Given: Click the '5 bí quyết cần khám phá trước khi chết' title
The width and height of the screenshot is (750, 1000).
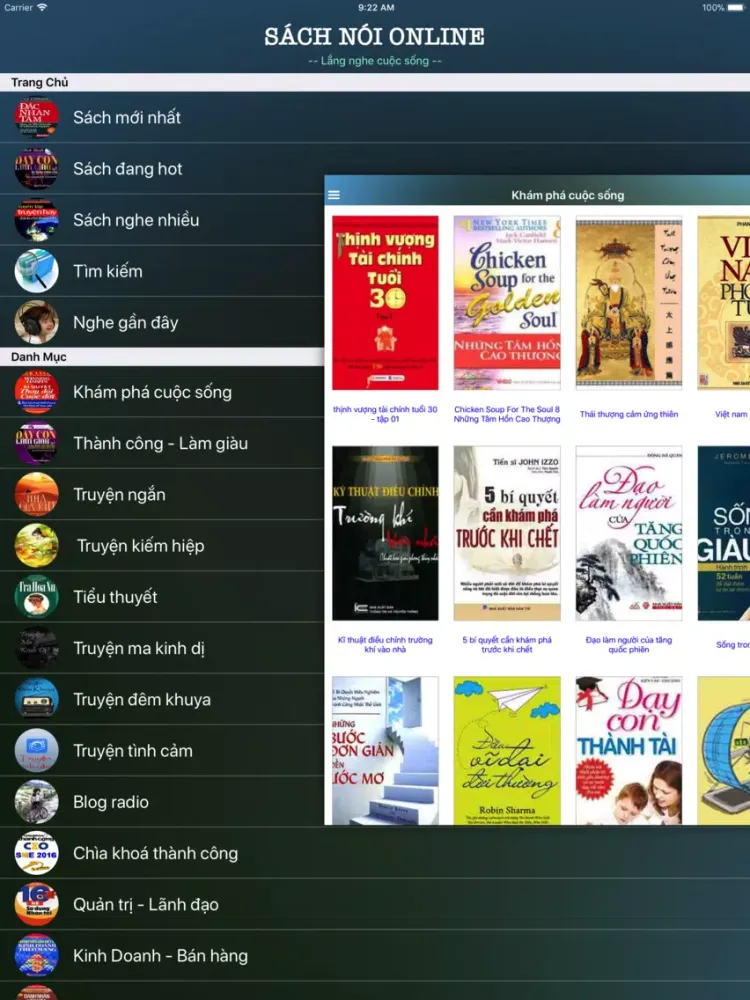Looking at the screenshot, I should 507,644.
